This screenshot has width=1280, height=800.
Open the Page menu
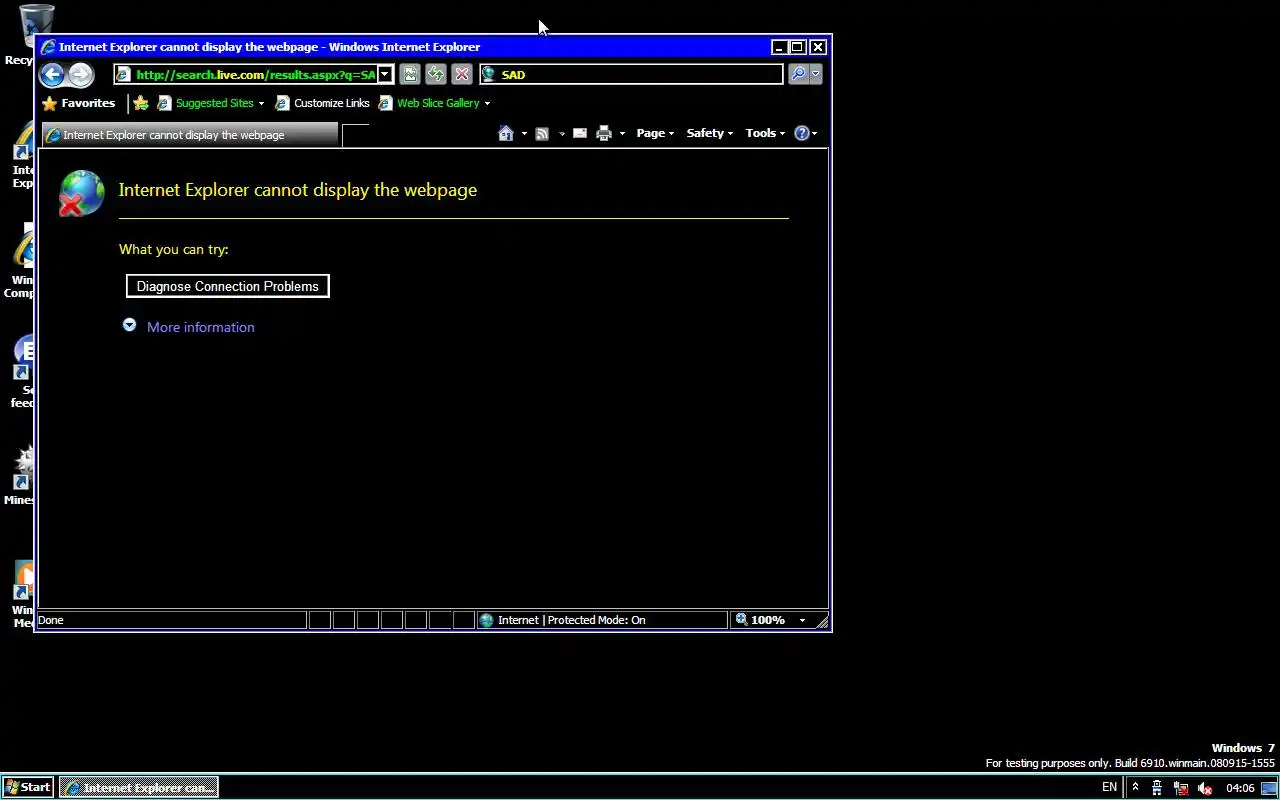[x=655, y=133]
